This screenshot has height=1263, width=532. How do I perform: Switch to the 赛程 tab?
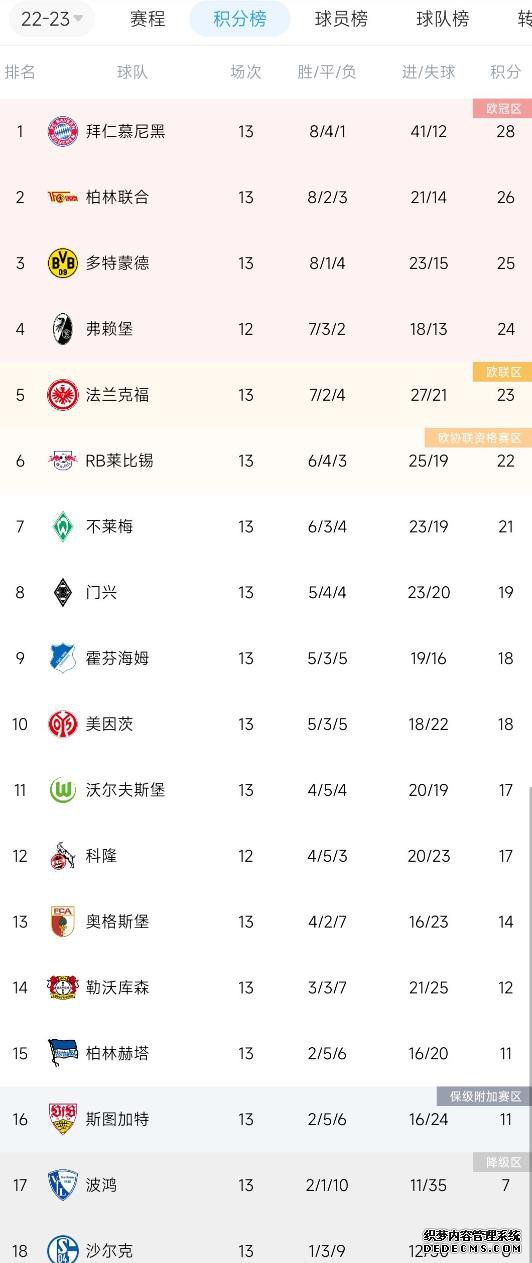tap(148, 19)
